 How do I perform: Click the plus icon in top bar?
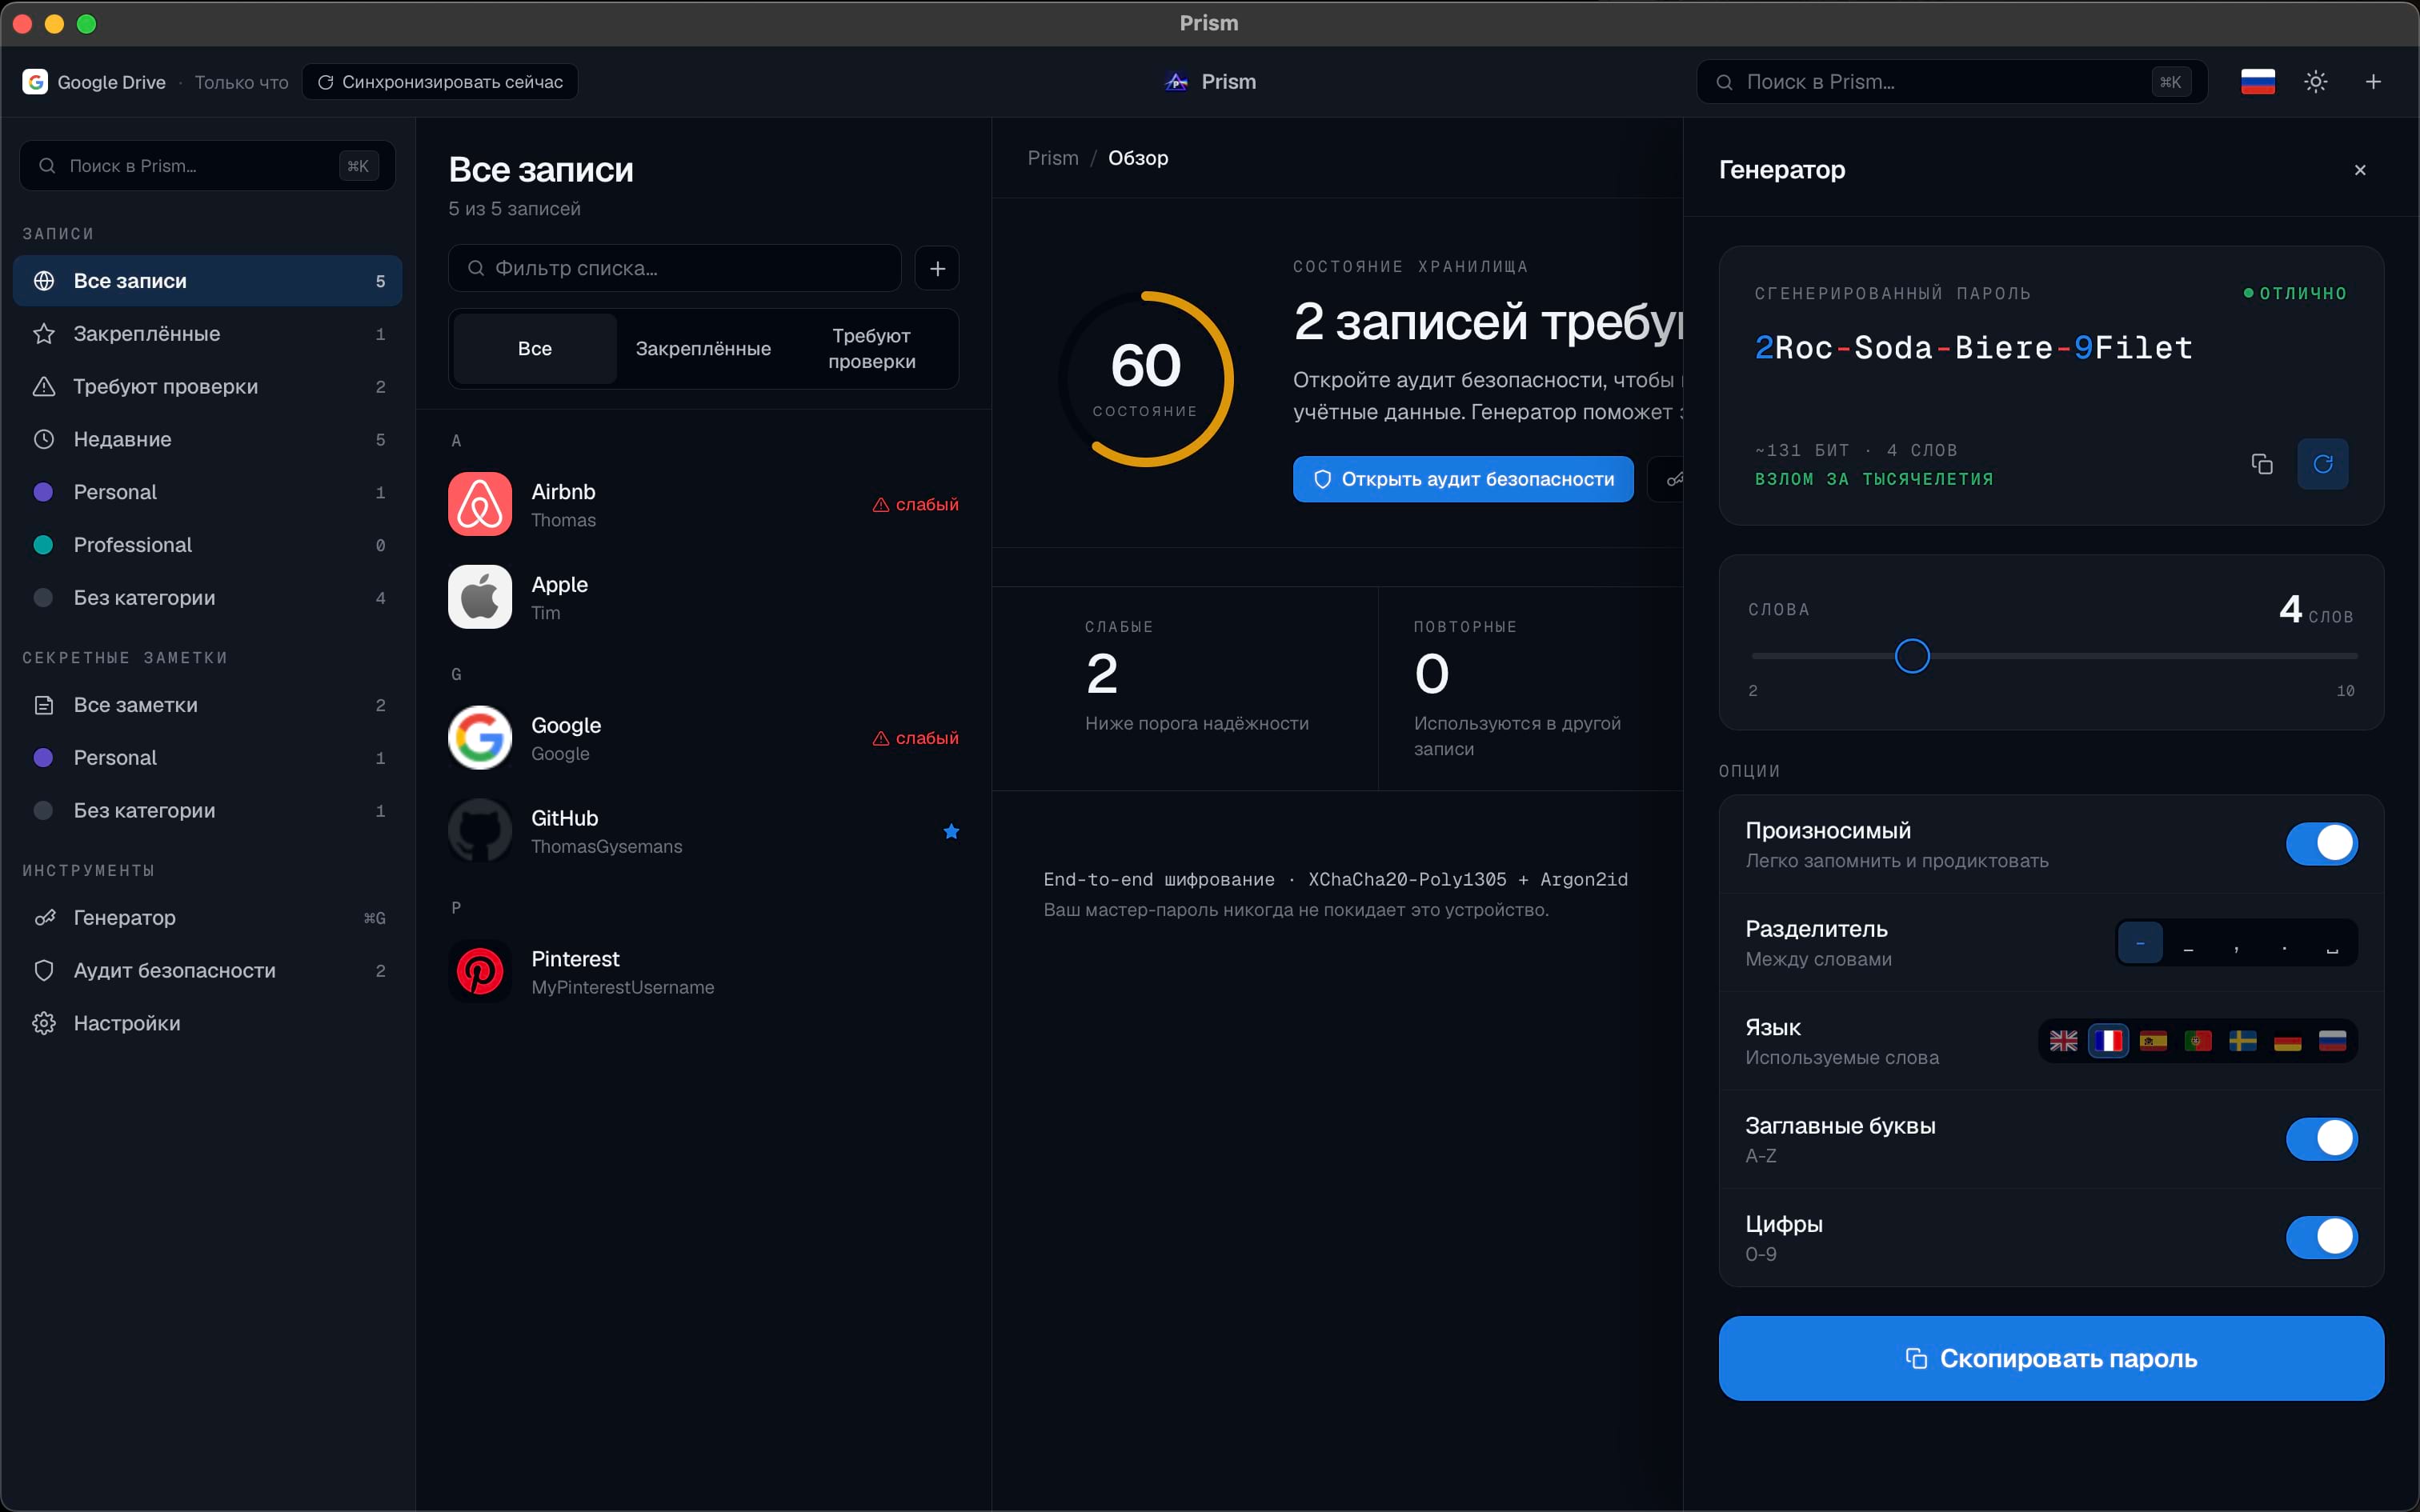(x=2373, y=82)
